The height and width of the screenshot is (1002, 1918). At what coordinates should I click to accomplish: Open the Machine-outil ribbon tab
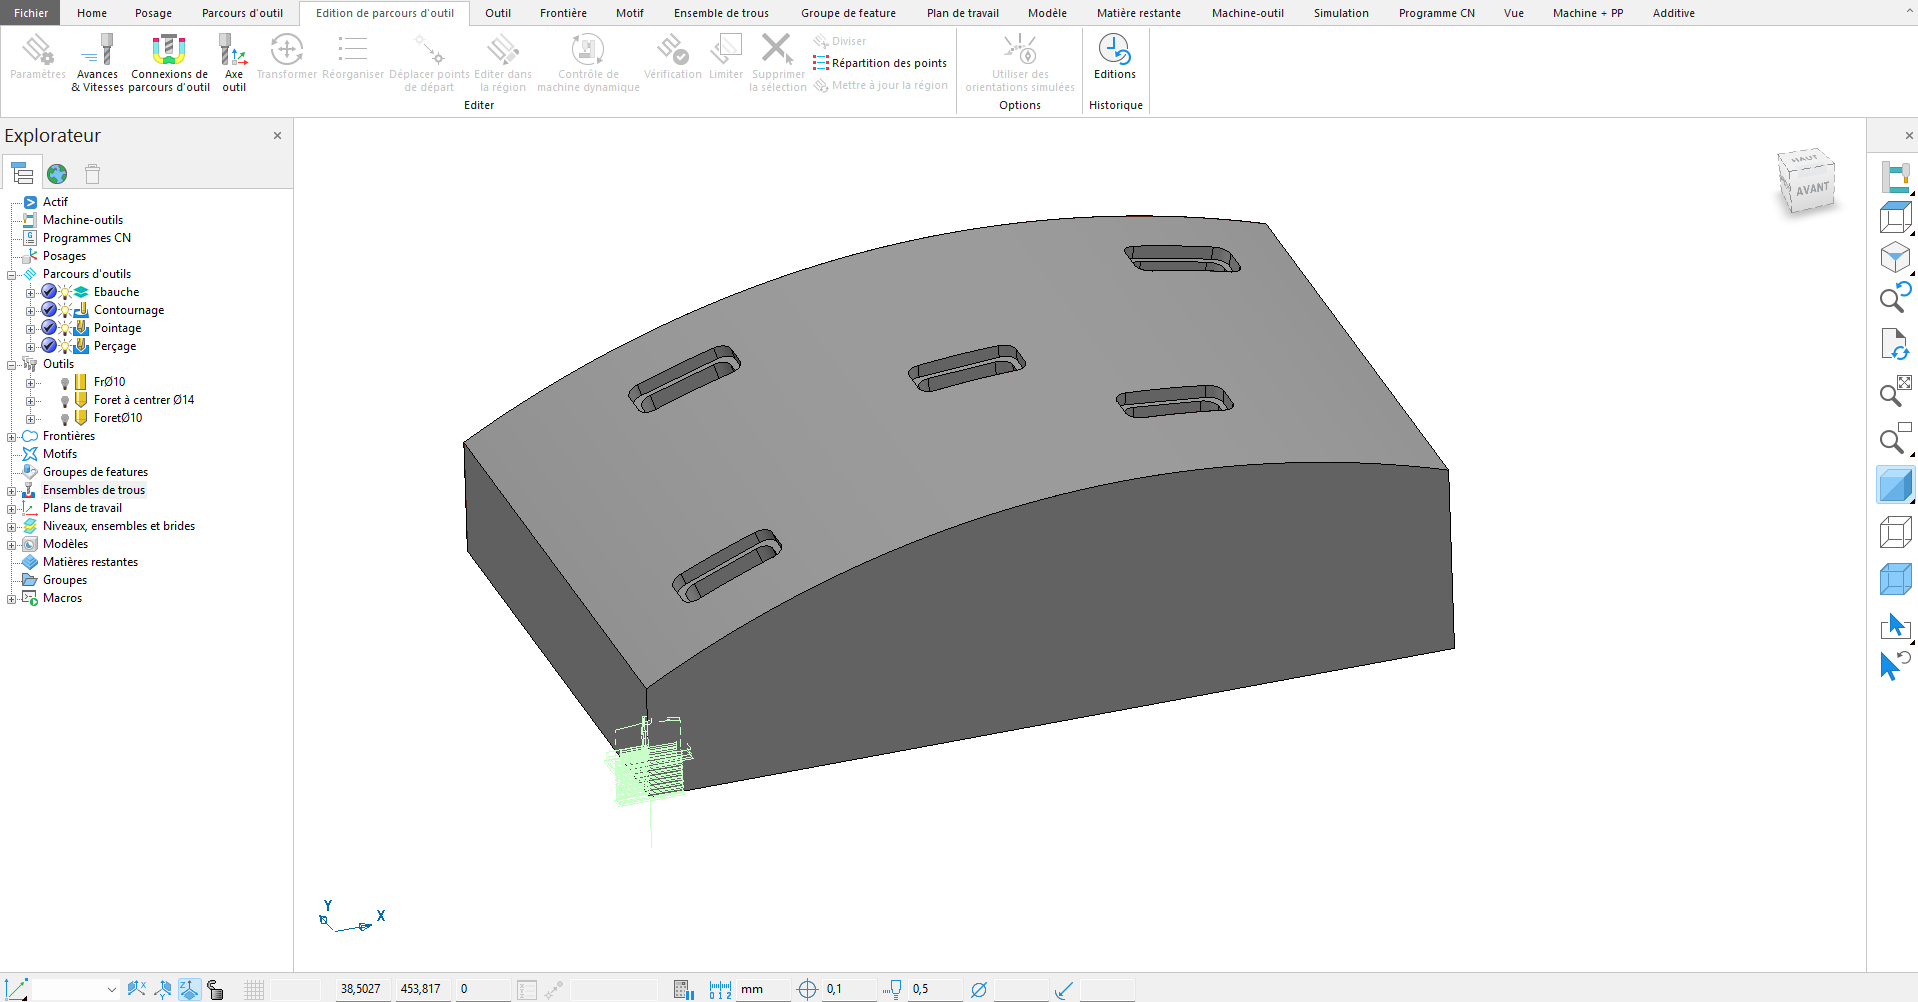click(x=1248, y=13)
